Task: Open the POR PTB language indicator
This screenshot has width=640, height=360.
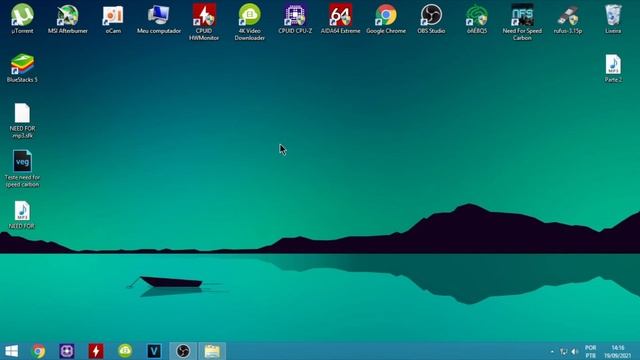Action: (x=591, y=351)
